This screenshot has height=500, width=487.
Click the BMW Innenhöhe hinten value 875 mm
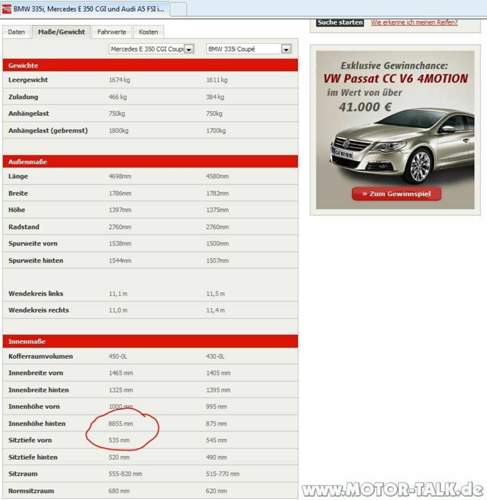point(216,424)
